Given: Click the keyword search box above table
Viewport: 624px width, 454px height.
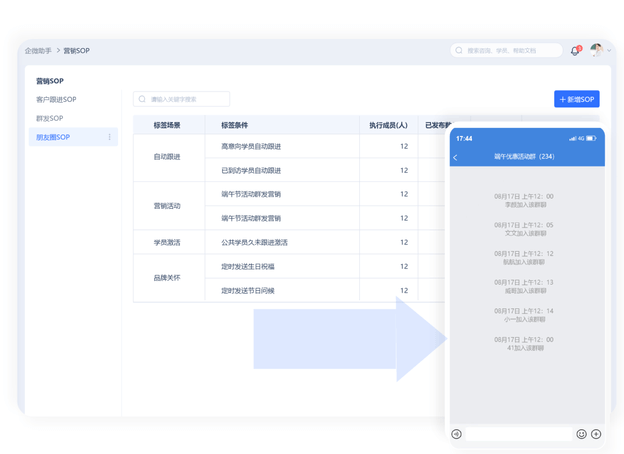Looking at the screenshot, I should [187, 99].
